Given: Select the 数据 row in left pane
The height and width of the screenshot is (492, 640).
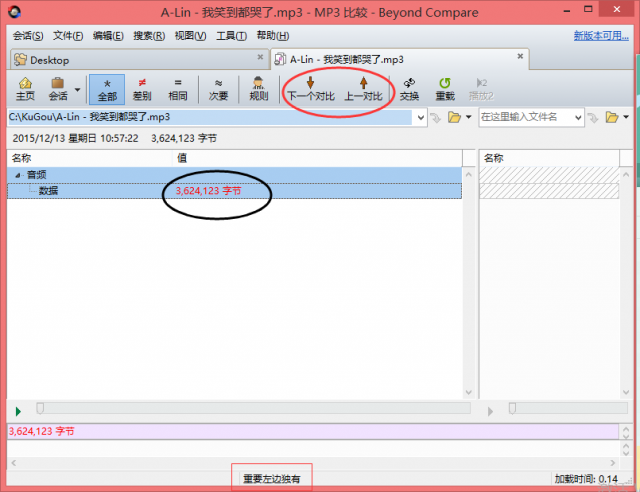Looking at the screenshot, I should click(234, 191).
